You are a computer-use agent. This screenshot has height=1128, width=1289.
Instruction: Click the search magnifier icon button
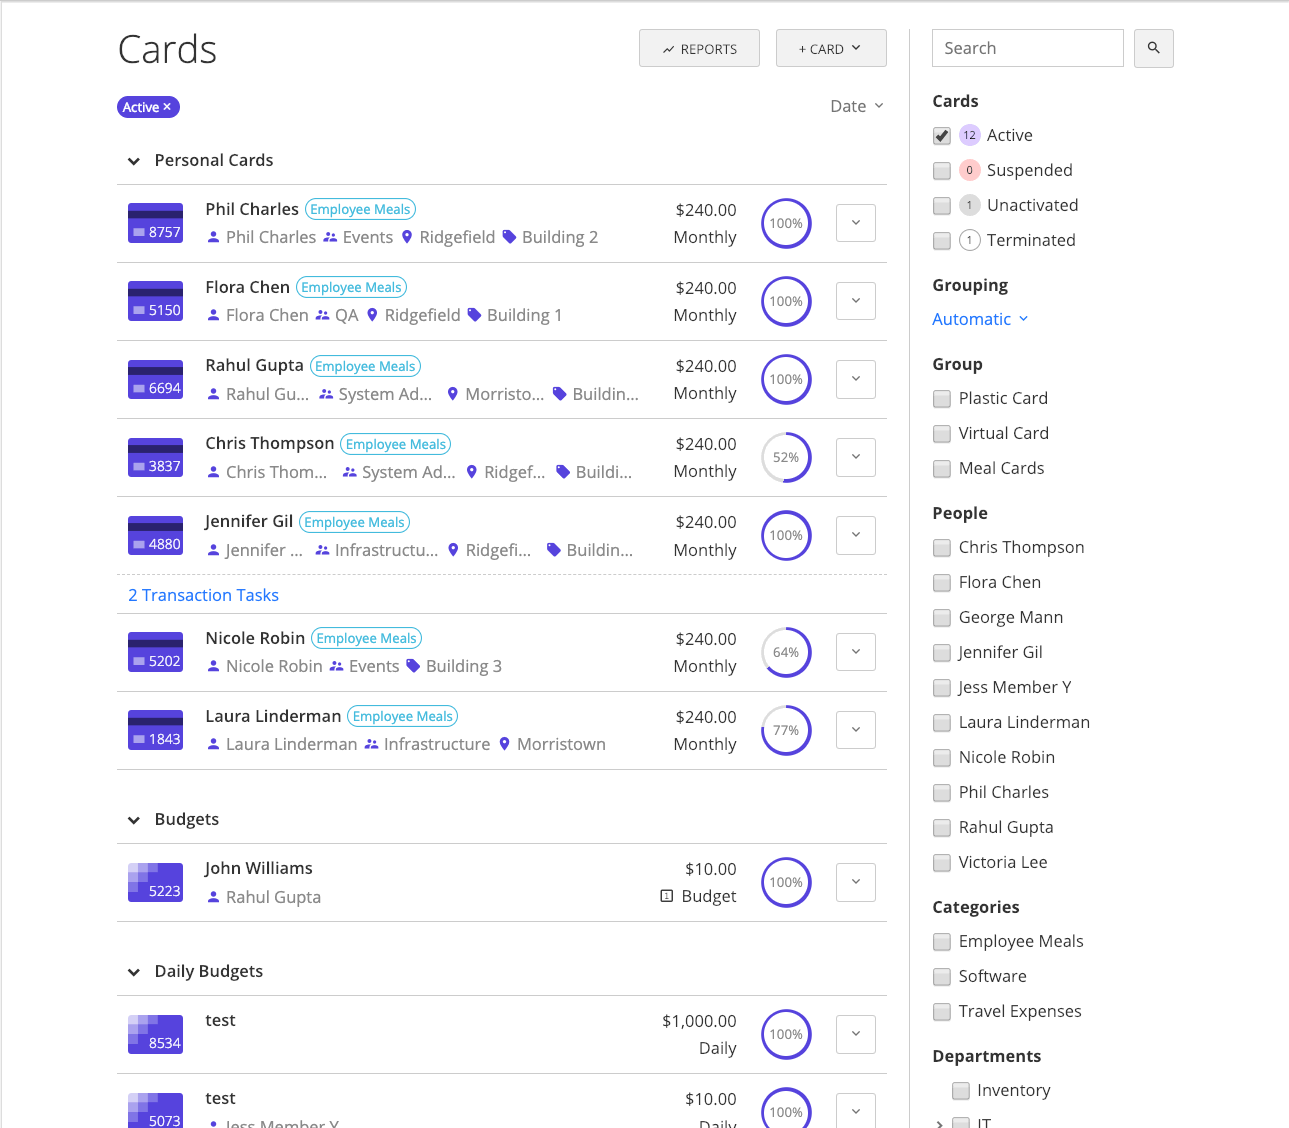[x=1153, y=48]
